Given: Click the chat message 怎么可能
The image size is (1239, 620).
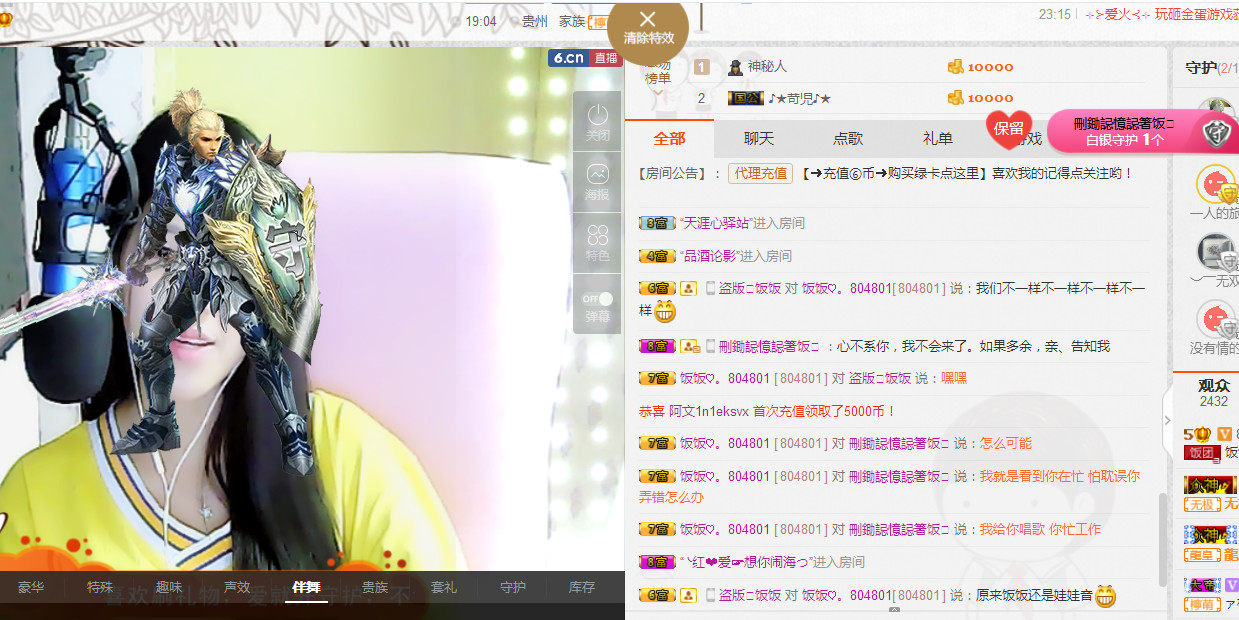Looking at the screenshot, I should (1006, 443).
